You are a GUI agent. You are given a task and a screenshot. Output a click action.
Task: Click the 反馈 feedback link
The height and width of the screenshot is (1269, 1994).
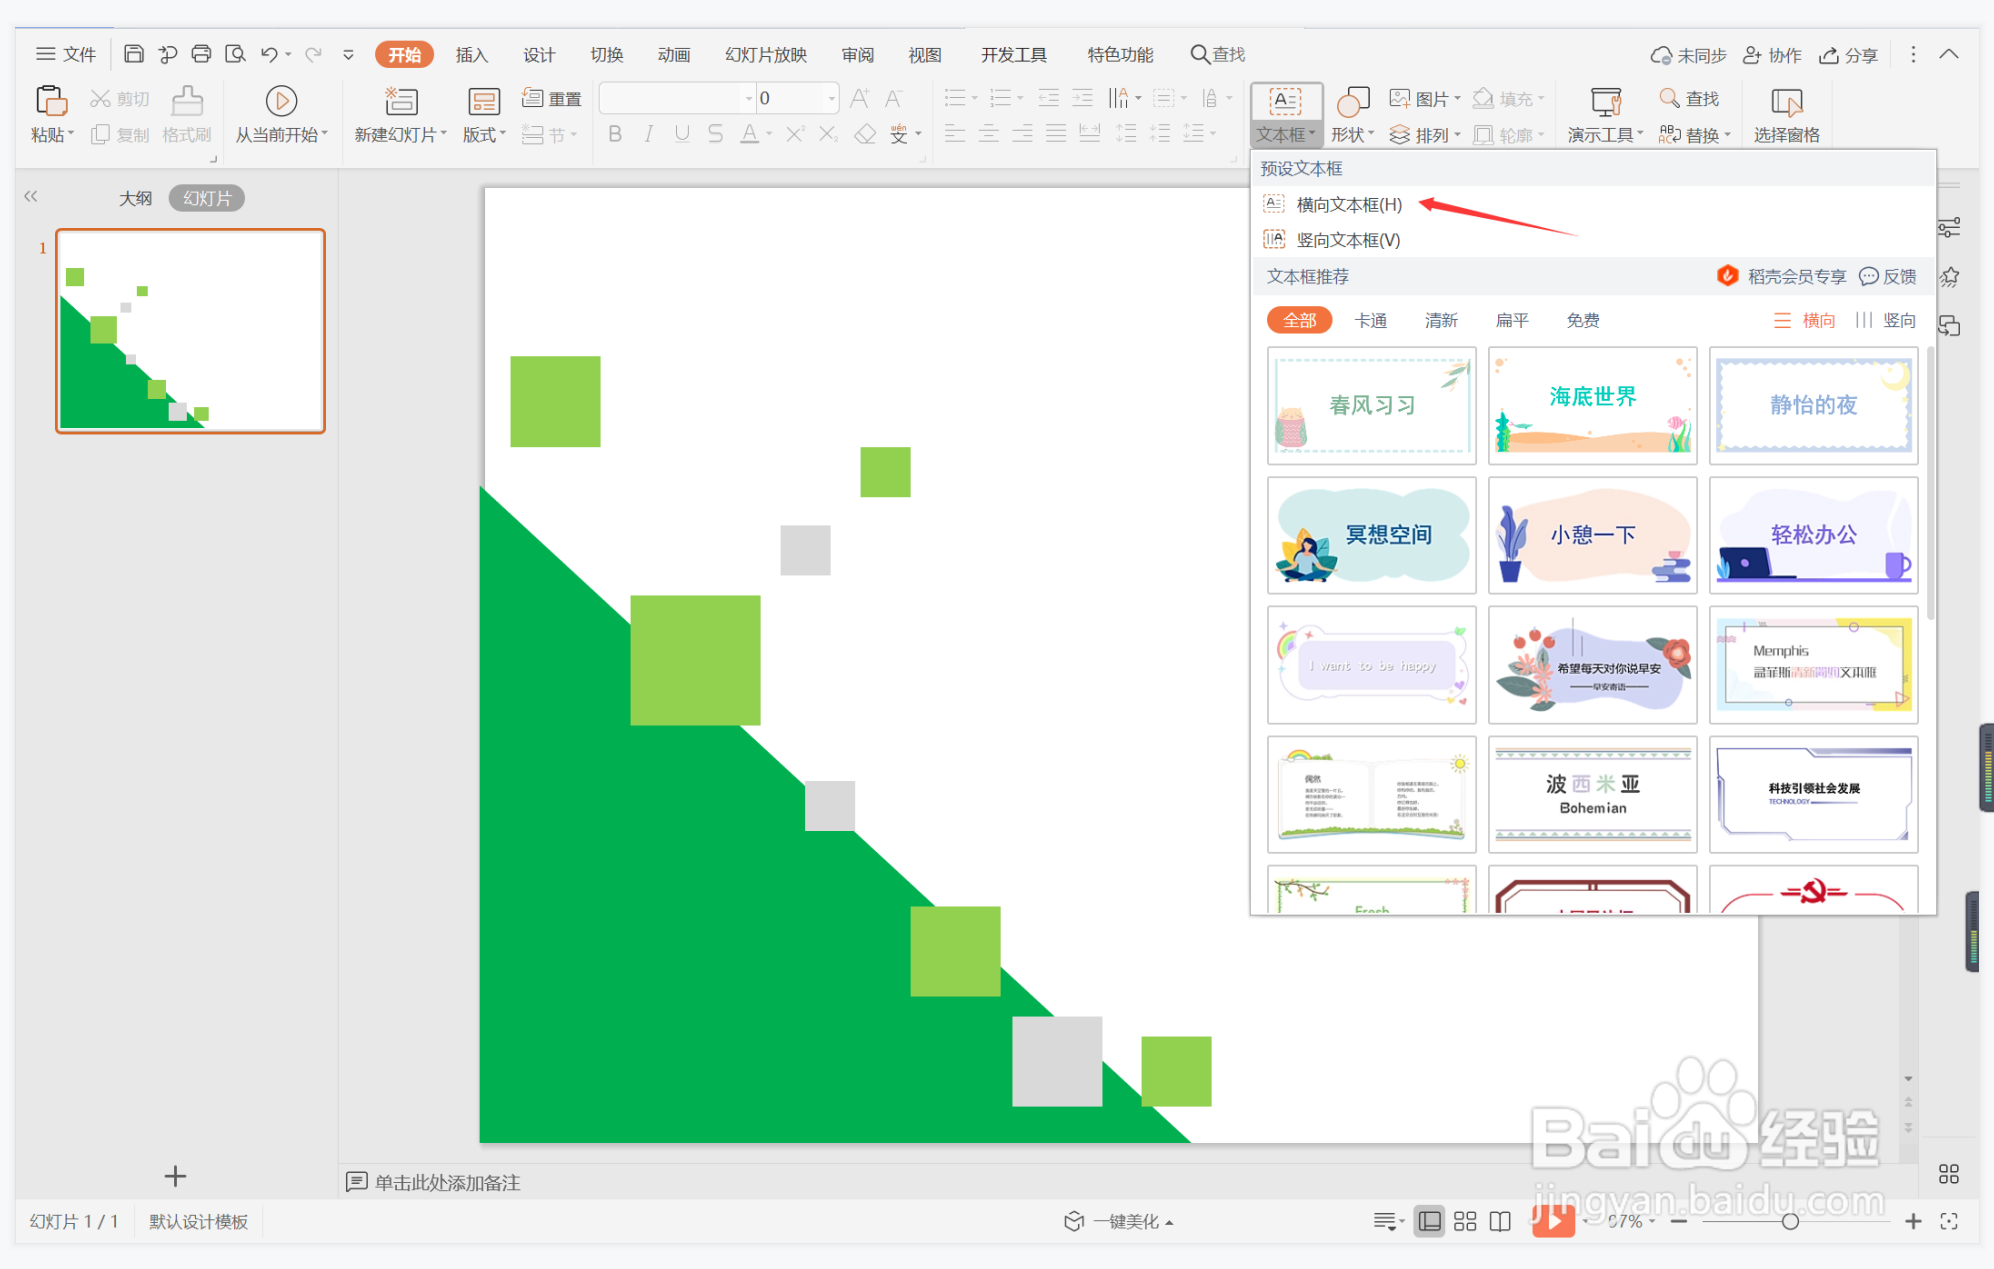point(1888,277)
